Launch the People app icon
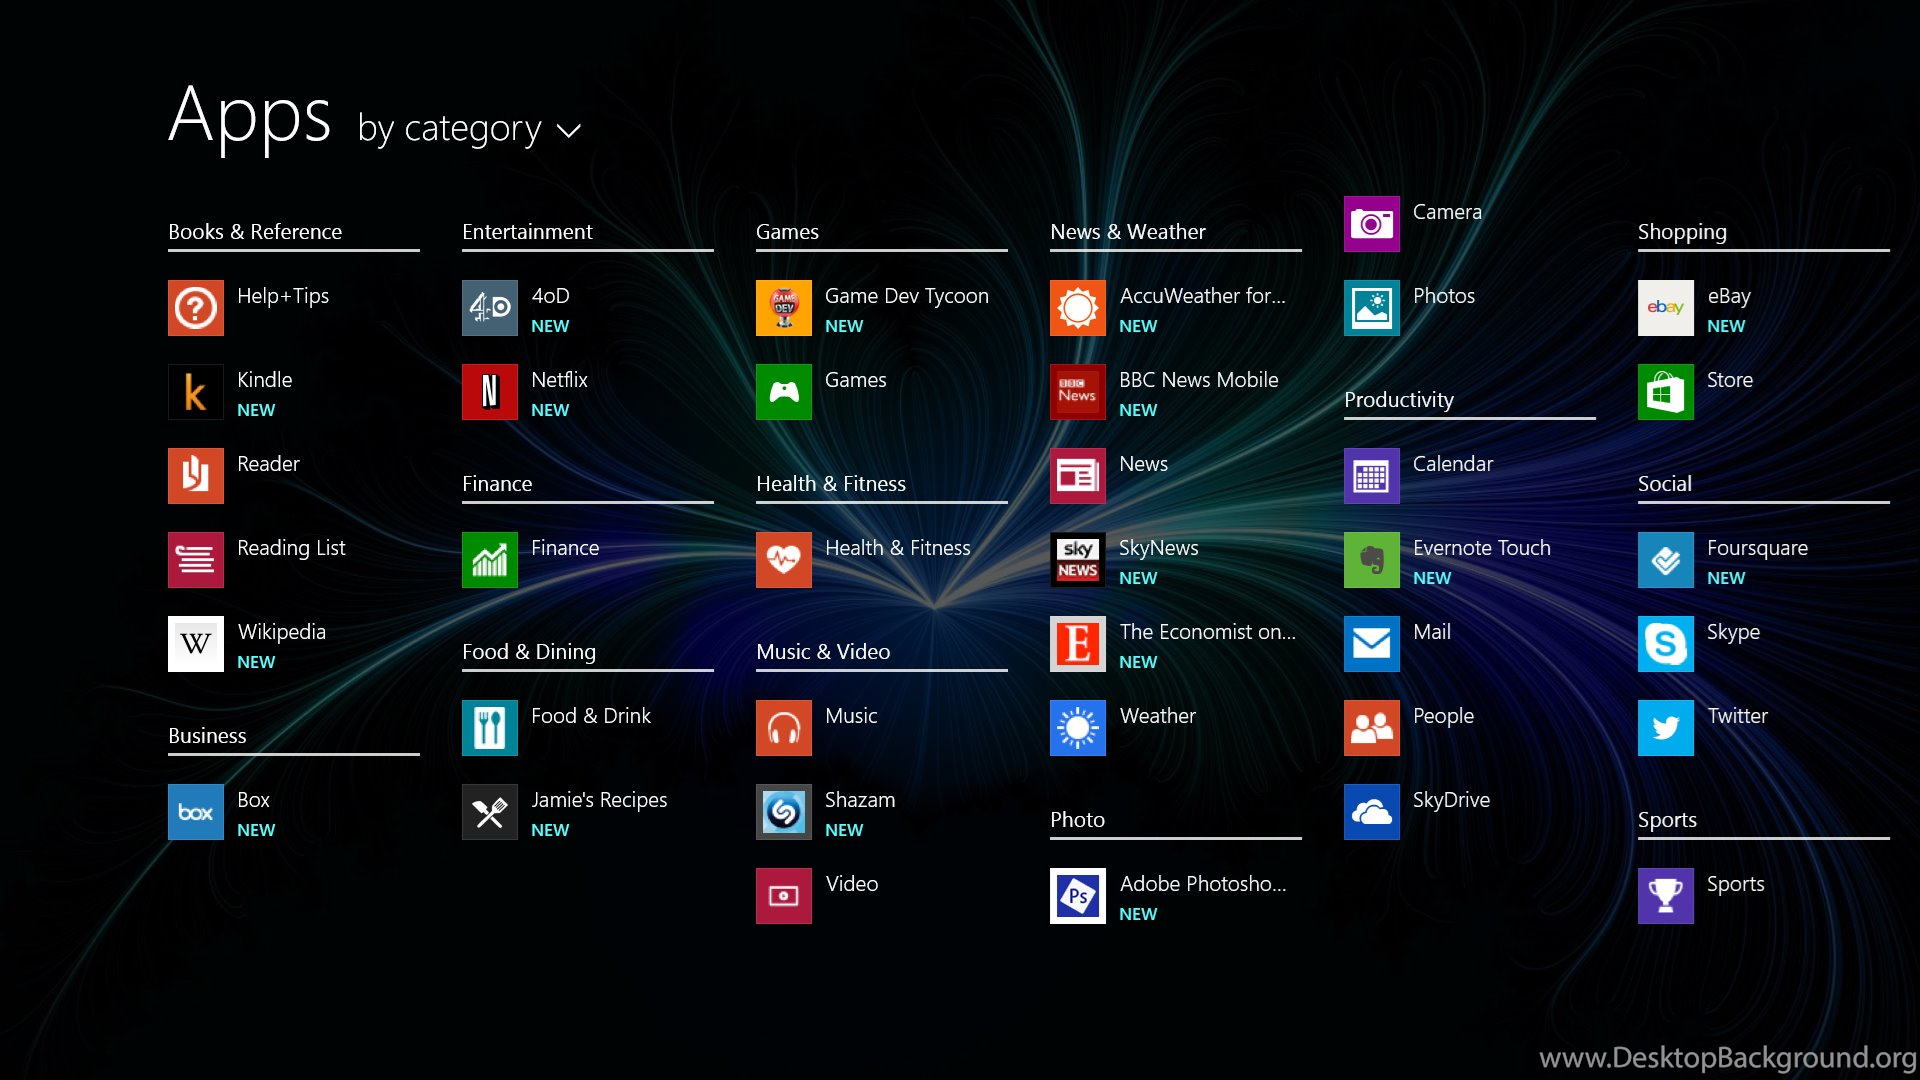Viewport: 1920px width, 1080px height. coord(1372,728)
